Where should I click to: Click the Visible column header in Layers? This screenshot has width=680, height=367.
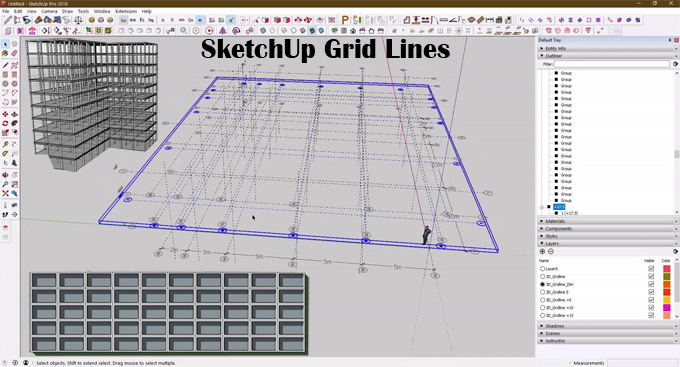tap(649, 261)
